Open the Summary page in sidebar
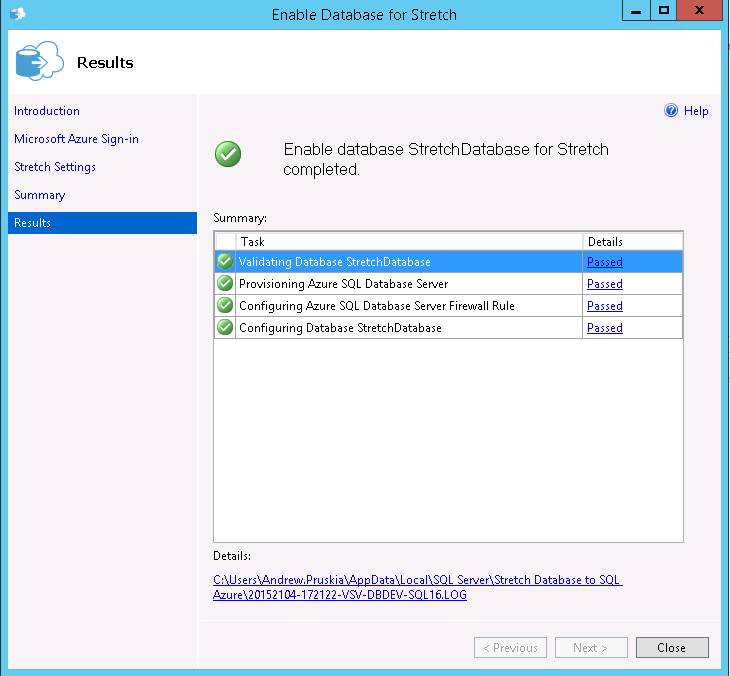 pyautogui.click(x=40, y=195)
